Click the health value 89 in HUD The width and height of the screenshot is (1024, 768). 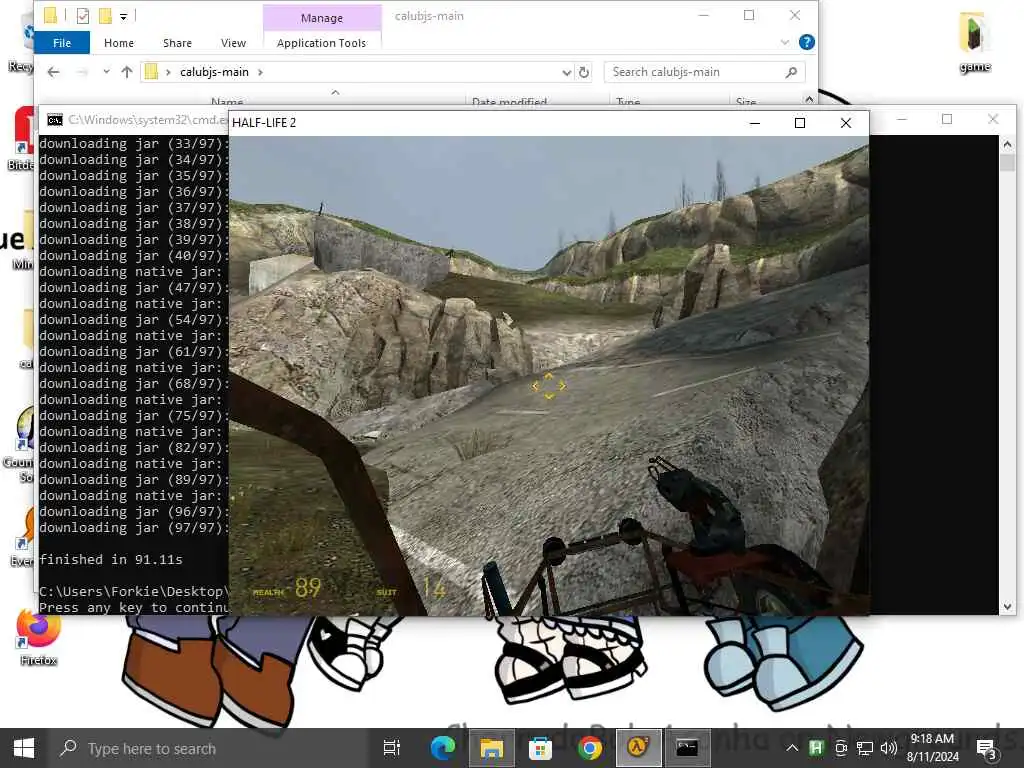308,588
